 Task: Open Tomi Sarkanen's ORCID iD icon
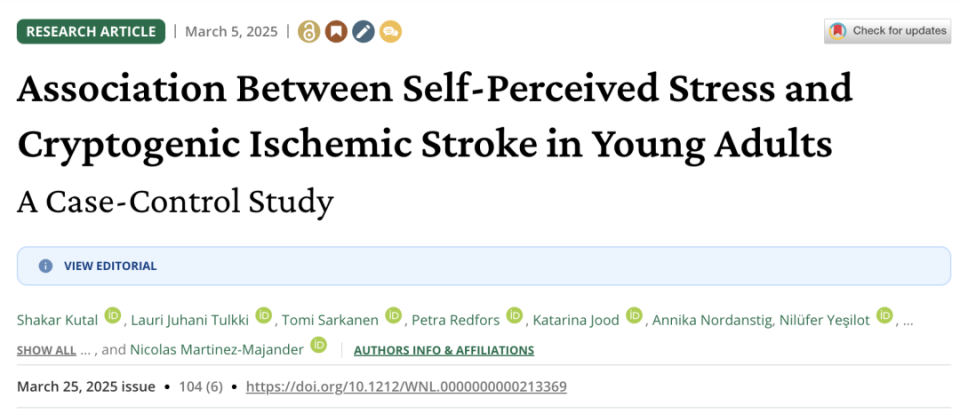coord(393,315)
